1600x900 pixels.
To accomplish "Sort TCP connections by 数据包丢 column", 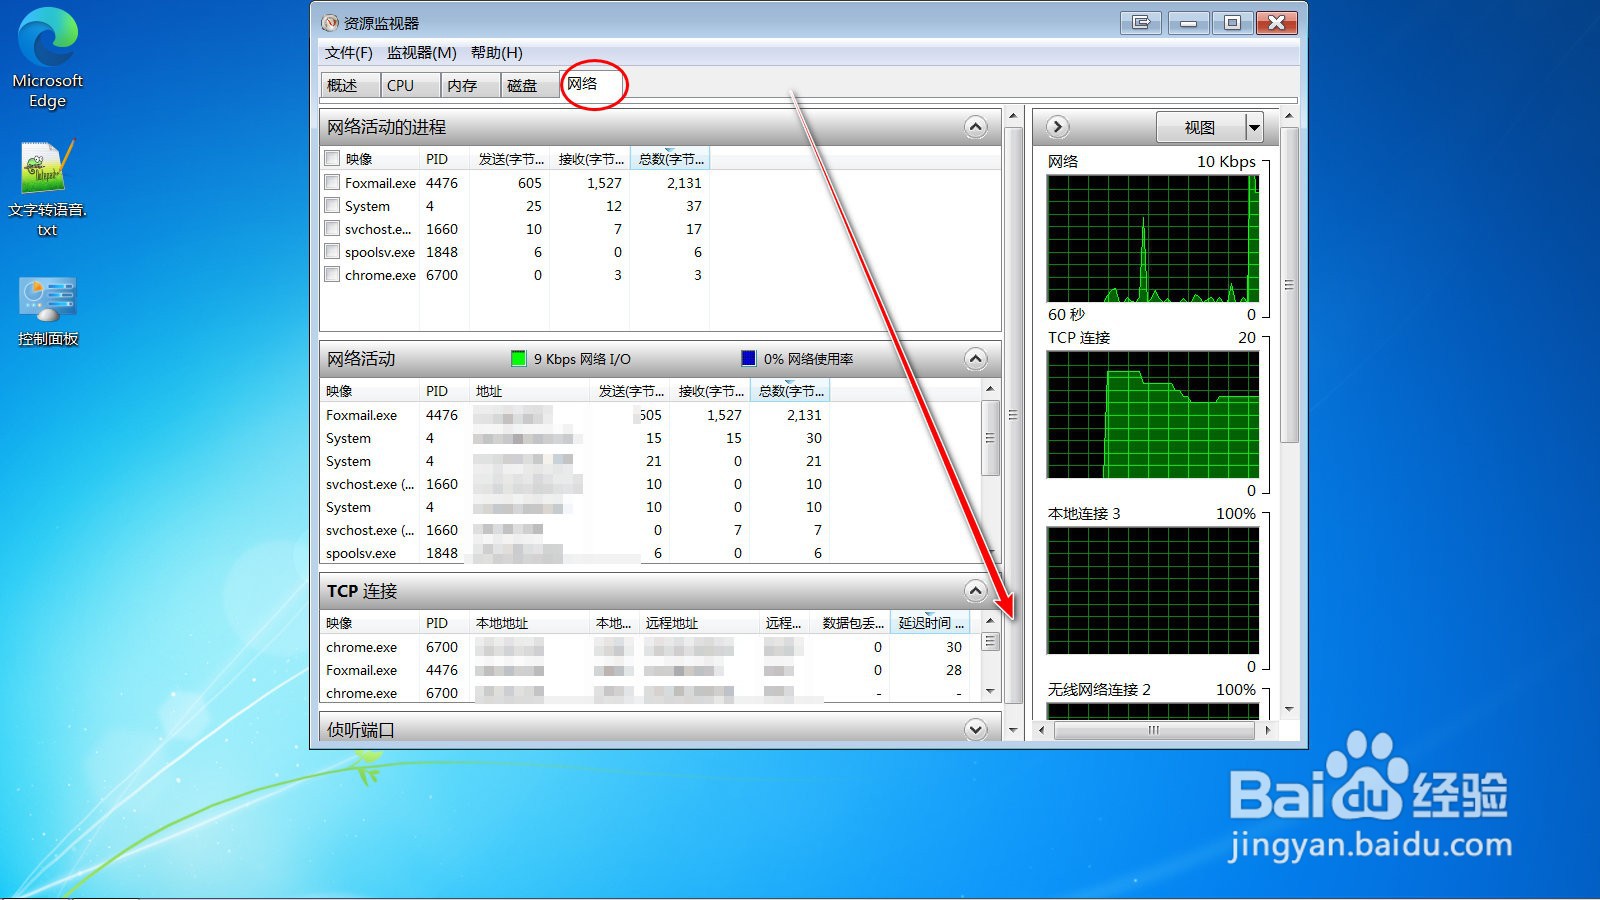I will pos(850,622).
